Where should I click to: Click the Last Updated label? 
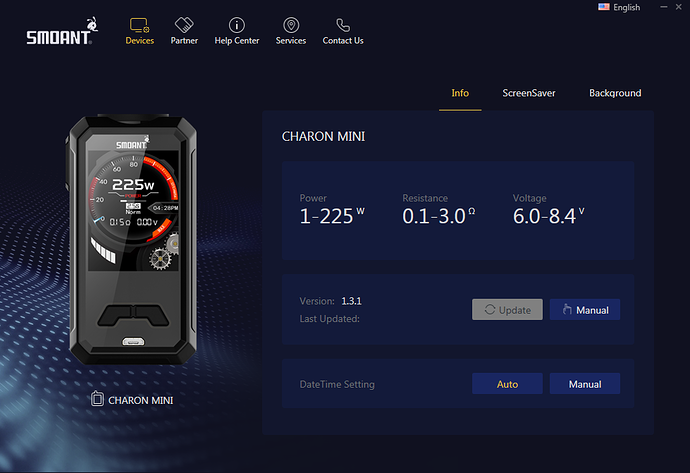(330, 319)
